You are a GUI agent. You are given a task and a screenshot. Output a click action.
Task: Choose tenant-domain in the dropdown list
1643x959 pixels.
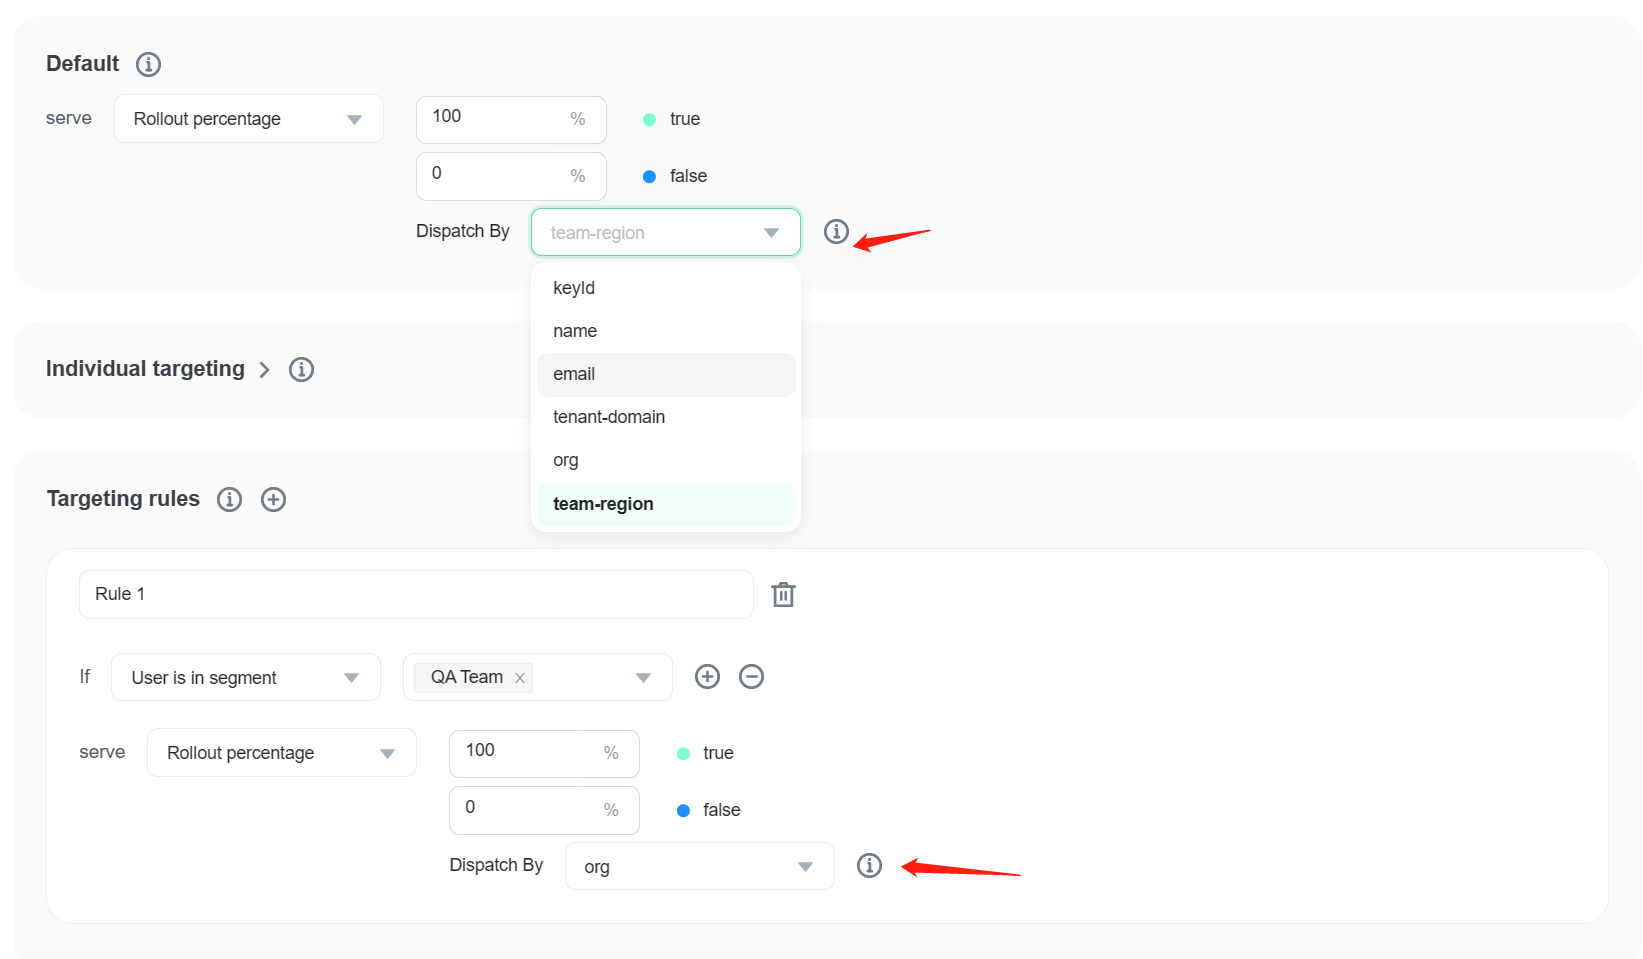tap(609, 417)
